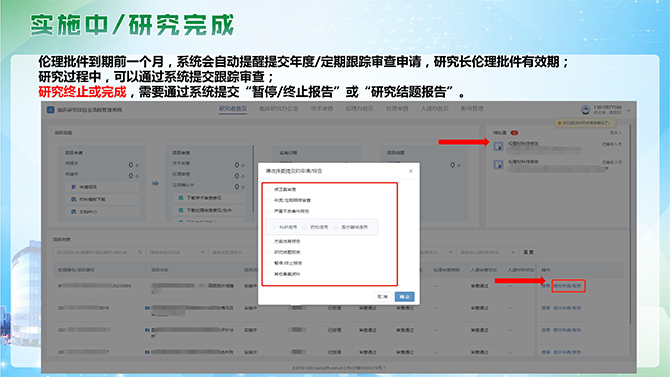This screenshot has width=670, height=377.
Task: Click the user avatar icon in the header
Action: (x=585, y=110)
